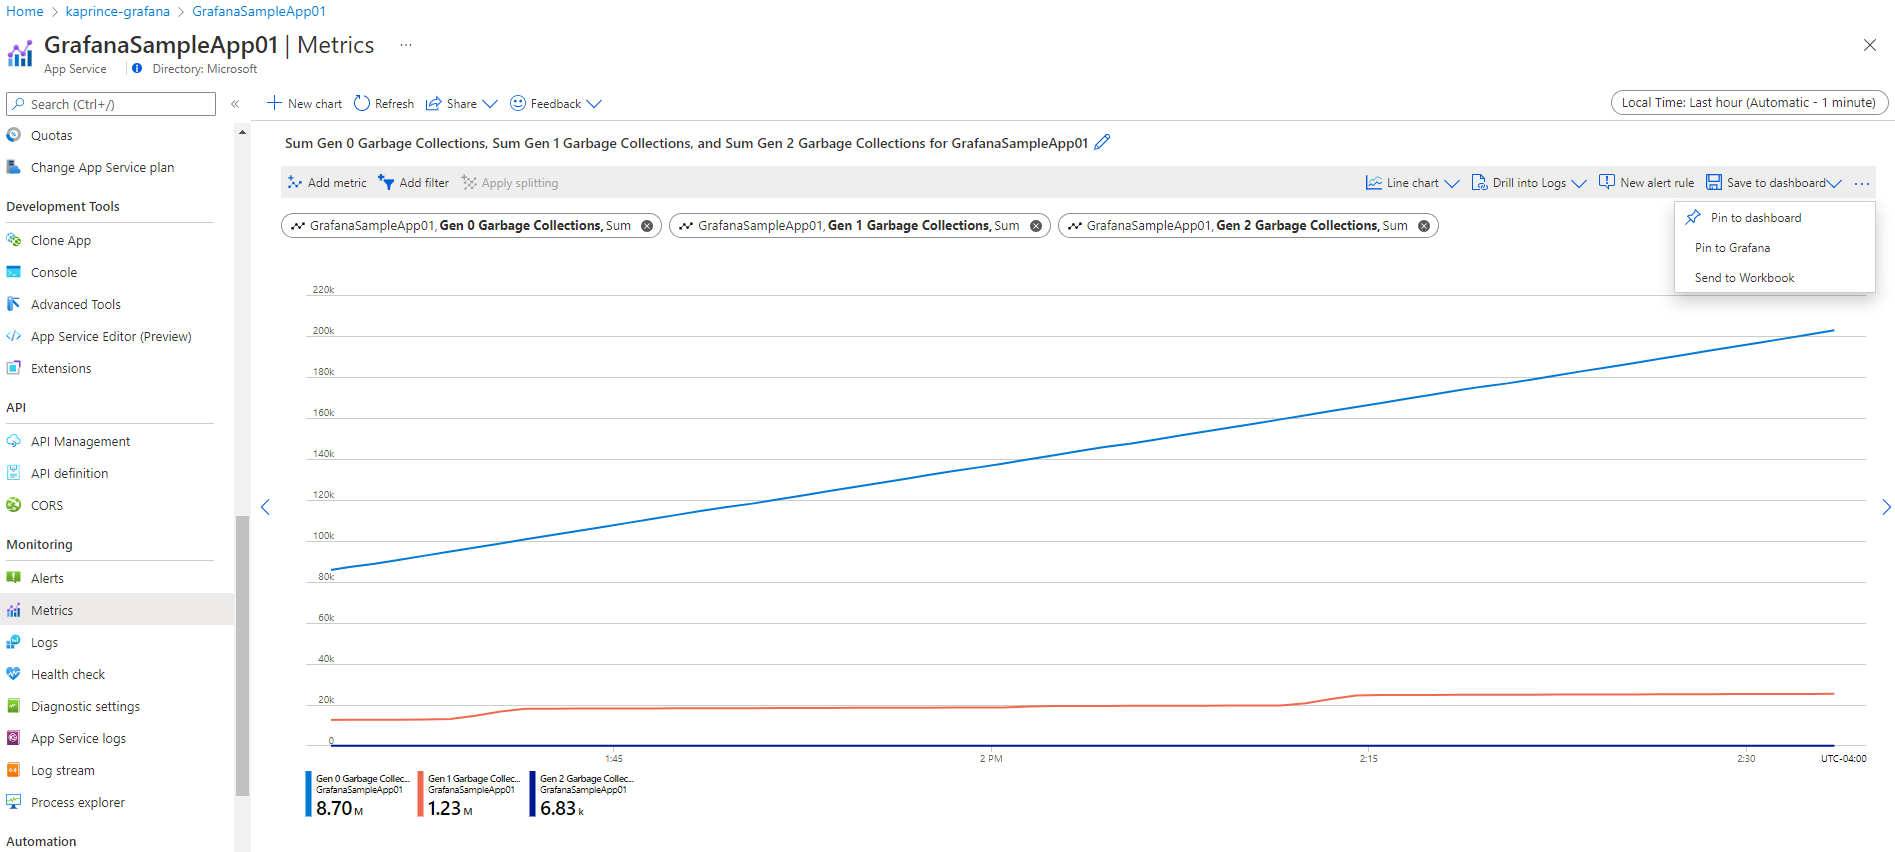This screenshot has width=1895, height=852.
Task: Open Diagnostic settings in sidebar
Action: pyautogui.click(x=117, y=706)
